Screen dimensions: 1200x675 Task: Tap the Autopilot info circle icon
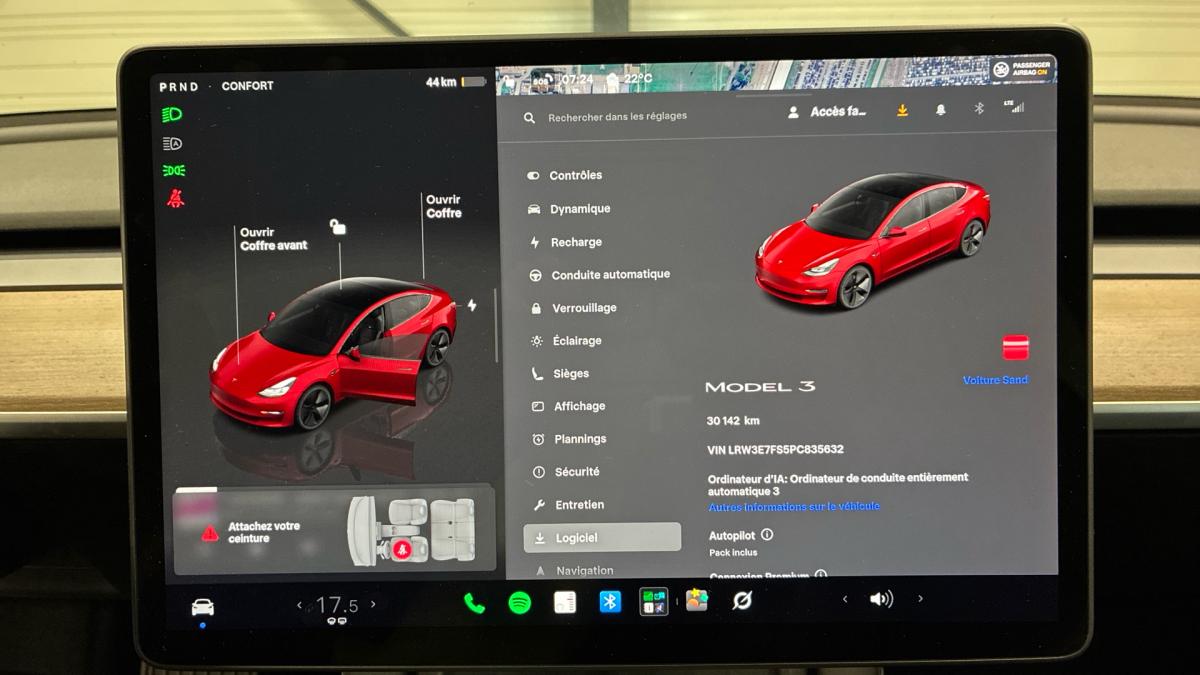click(x=767, y=535)
